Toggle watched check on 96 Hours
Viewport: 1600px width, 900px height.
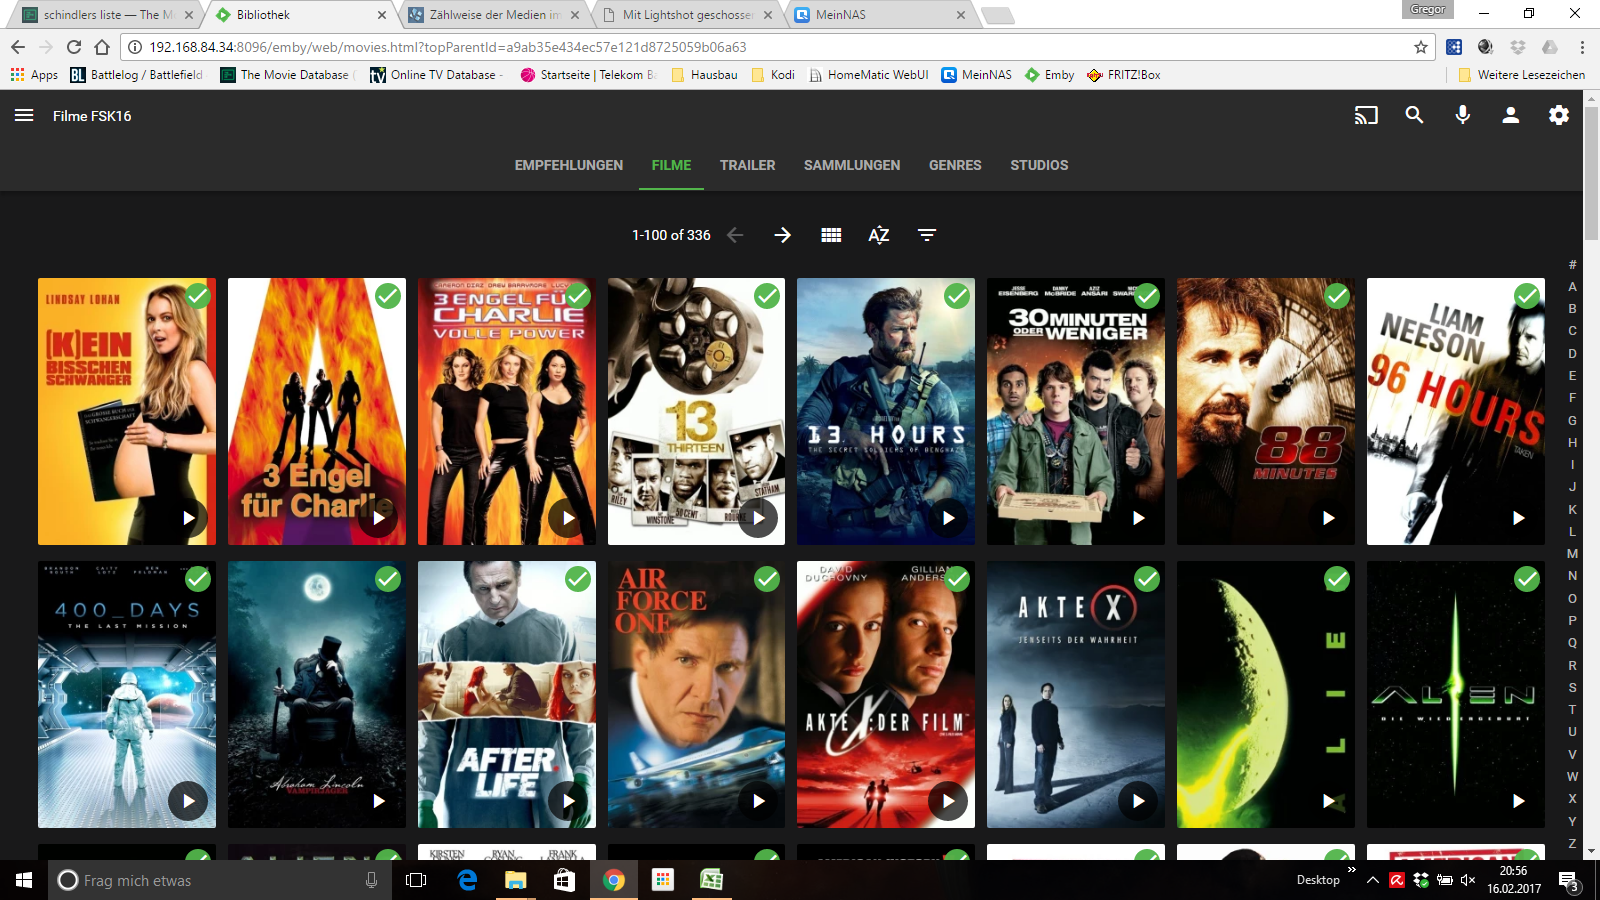(1527, 296)
